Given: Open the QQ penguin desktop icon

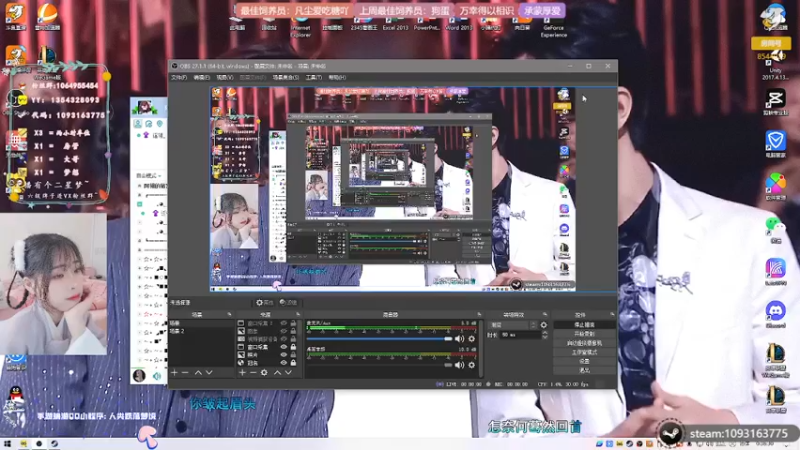Looking at the screenshot, I should click(x=16, y=396).
